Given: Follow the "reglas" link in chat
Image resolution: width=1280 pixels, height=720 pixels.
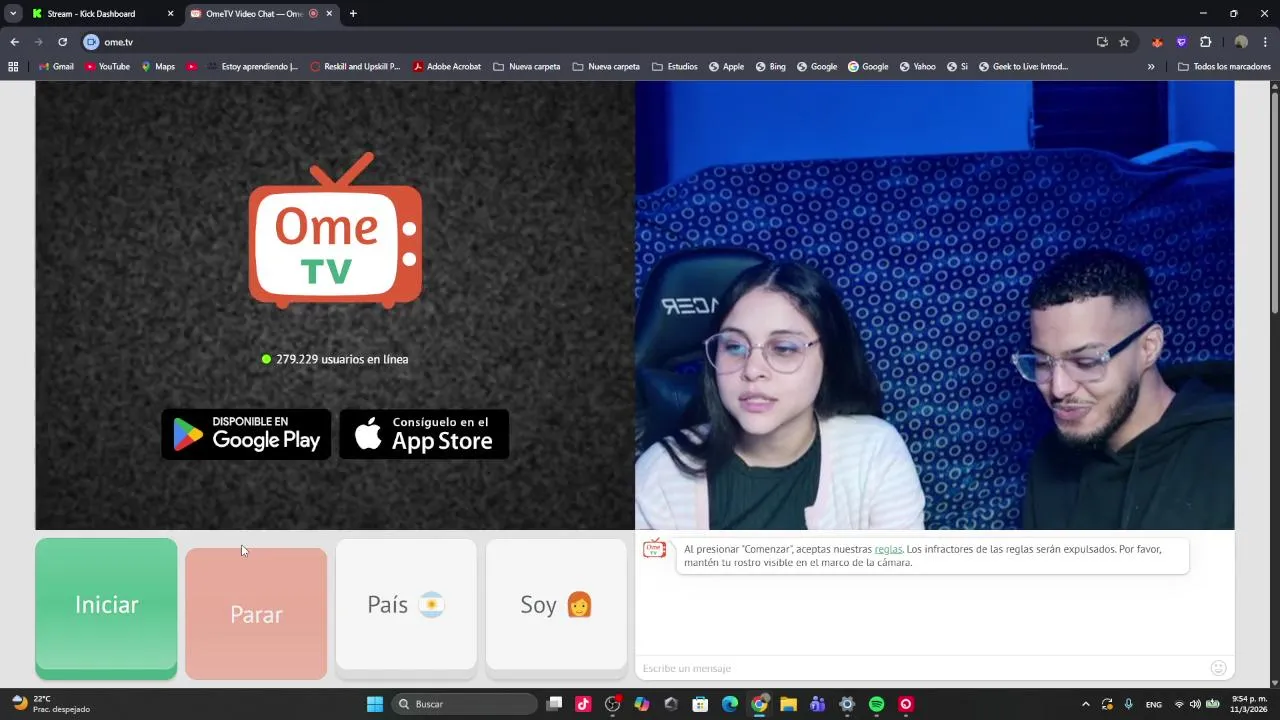Looking at the screenshot, I should click(888, 549).
